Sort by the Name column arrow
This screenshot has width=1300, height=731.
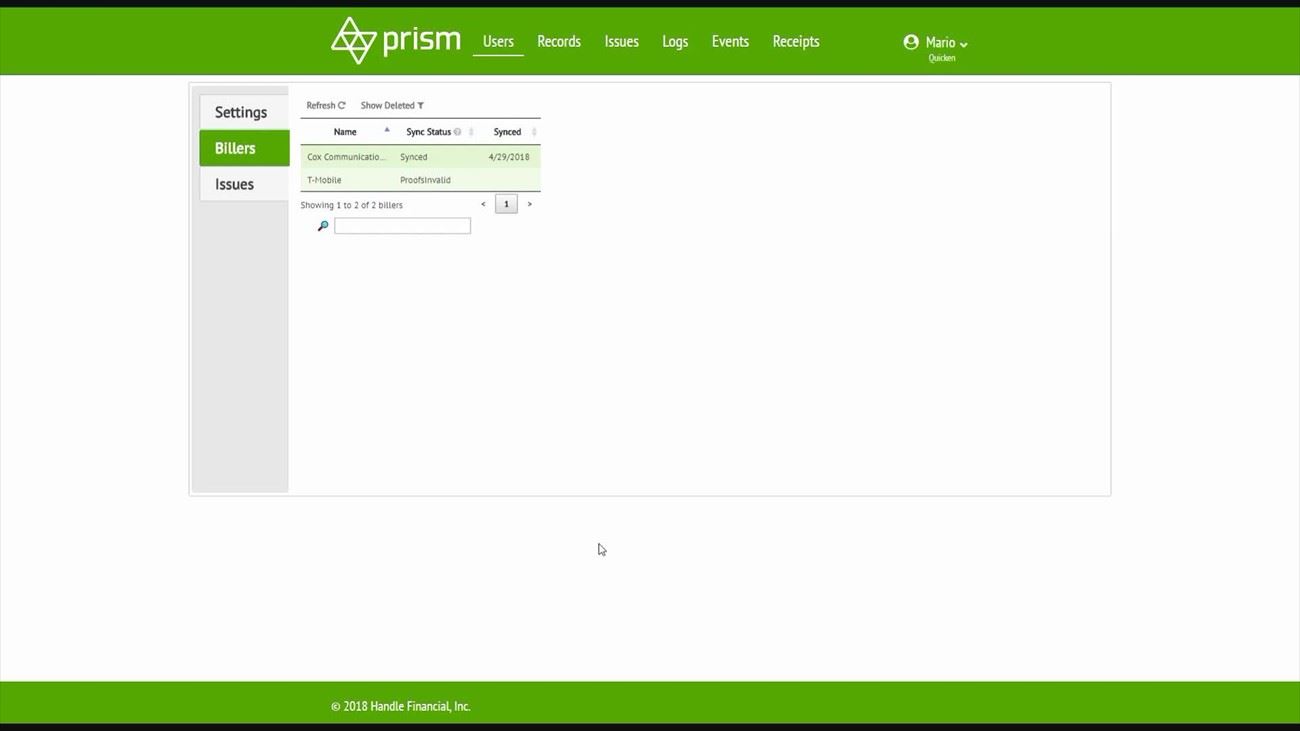[x=387, y=131]
